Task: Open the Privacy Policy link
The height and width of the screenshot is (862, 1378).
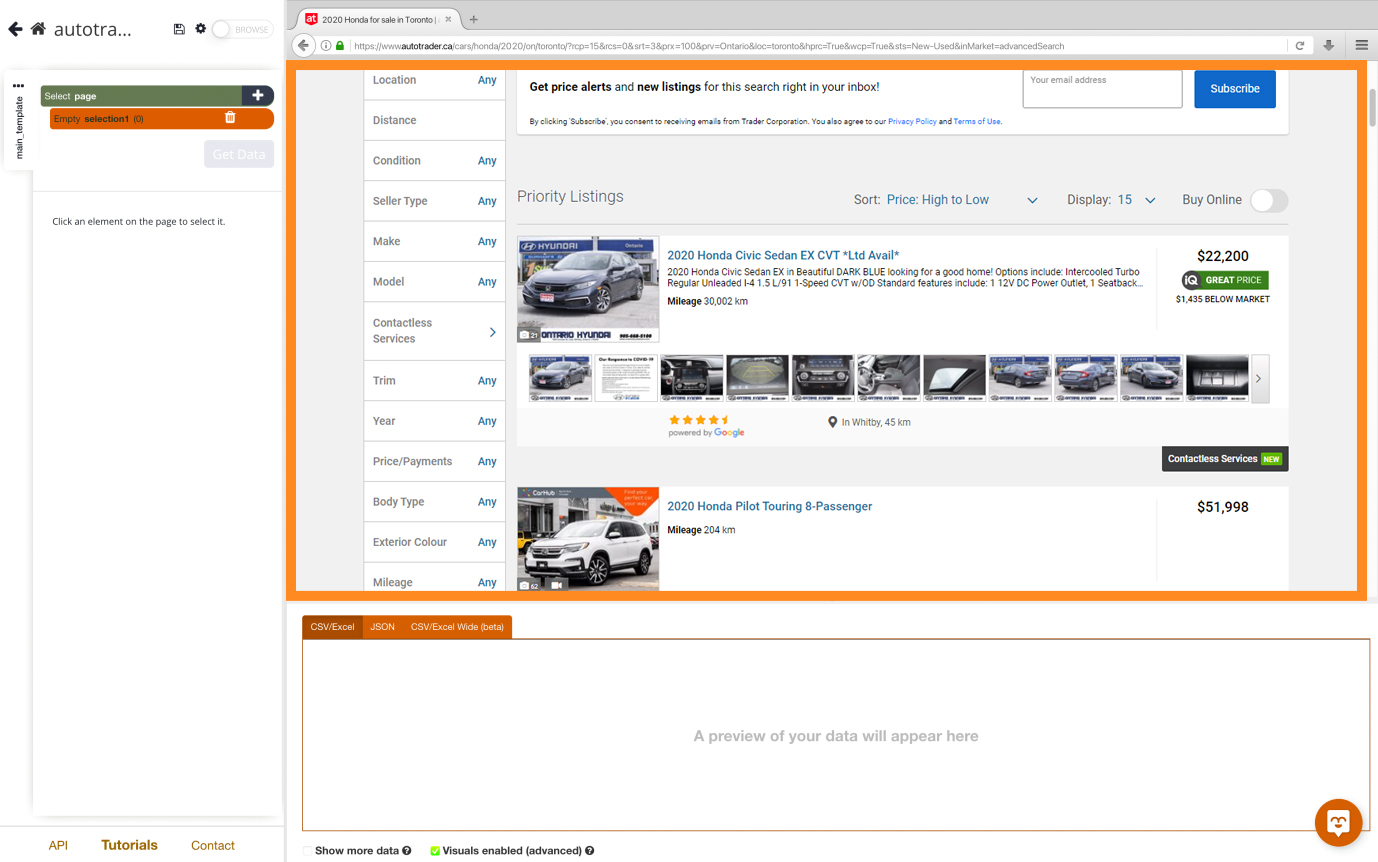Action: (912, 121)
